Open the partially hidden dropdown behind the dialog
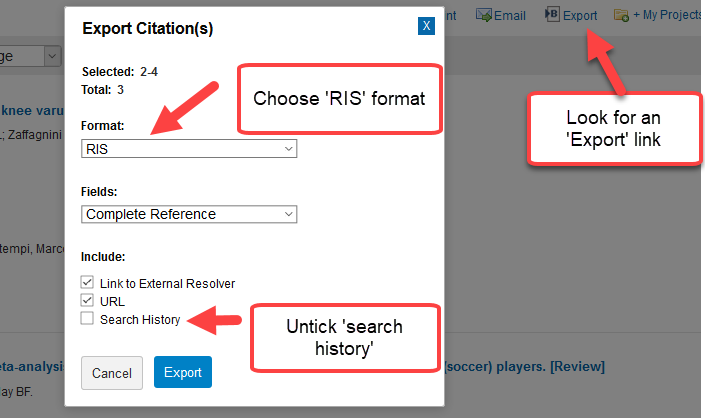705x418 pixels. [52, 56]
